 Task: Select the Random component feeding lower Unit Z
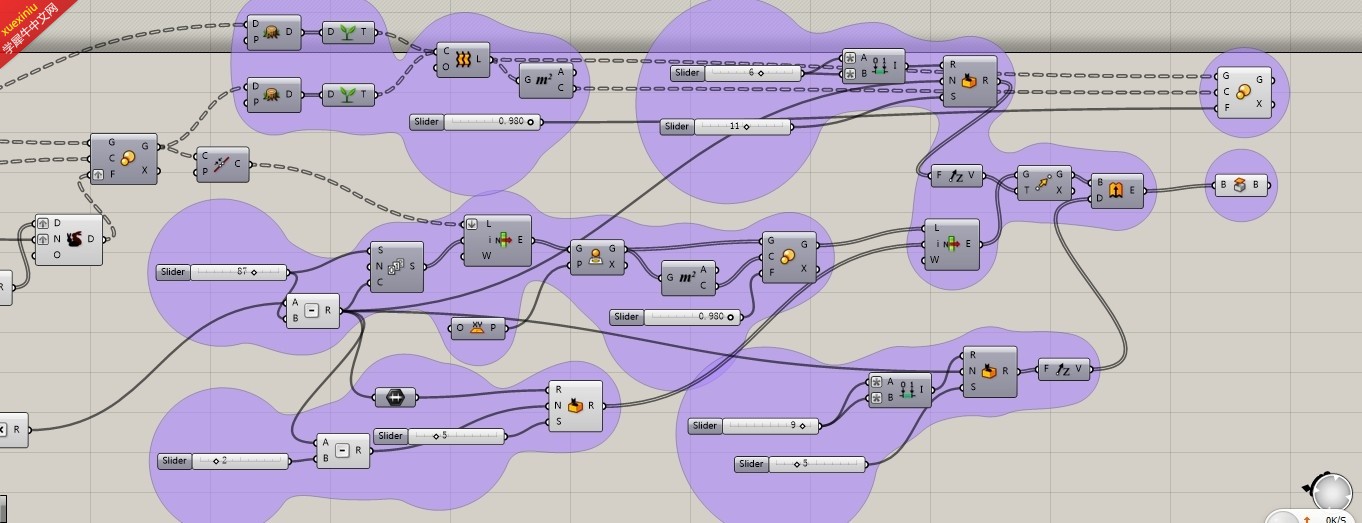[990, 371]
